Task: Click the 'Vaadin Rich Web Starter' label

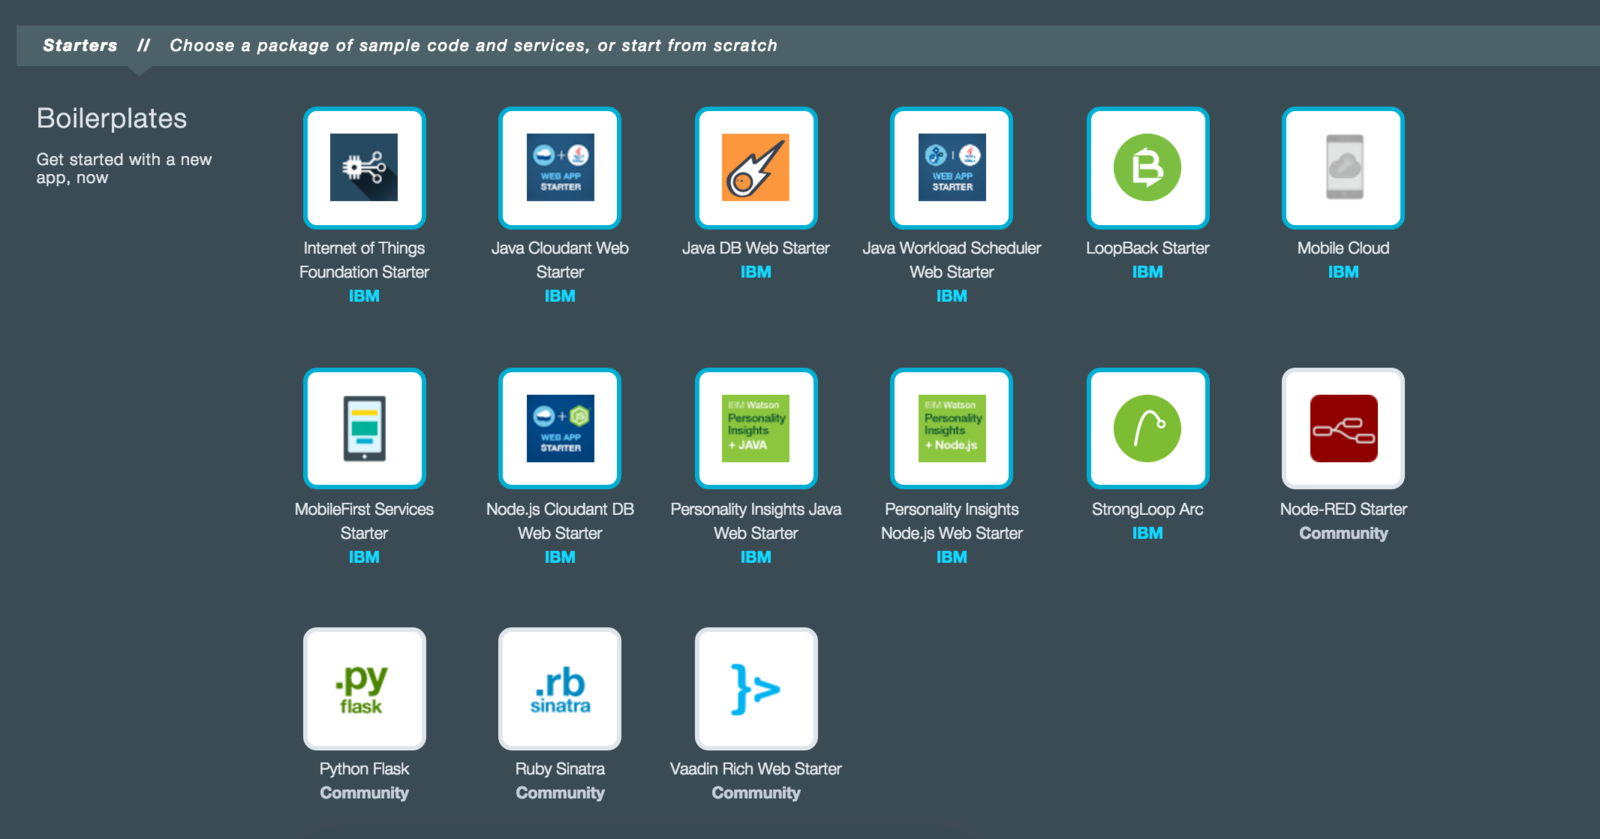Action: 756,769
